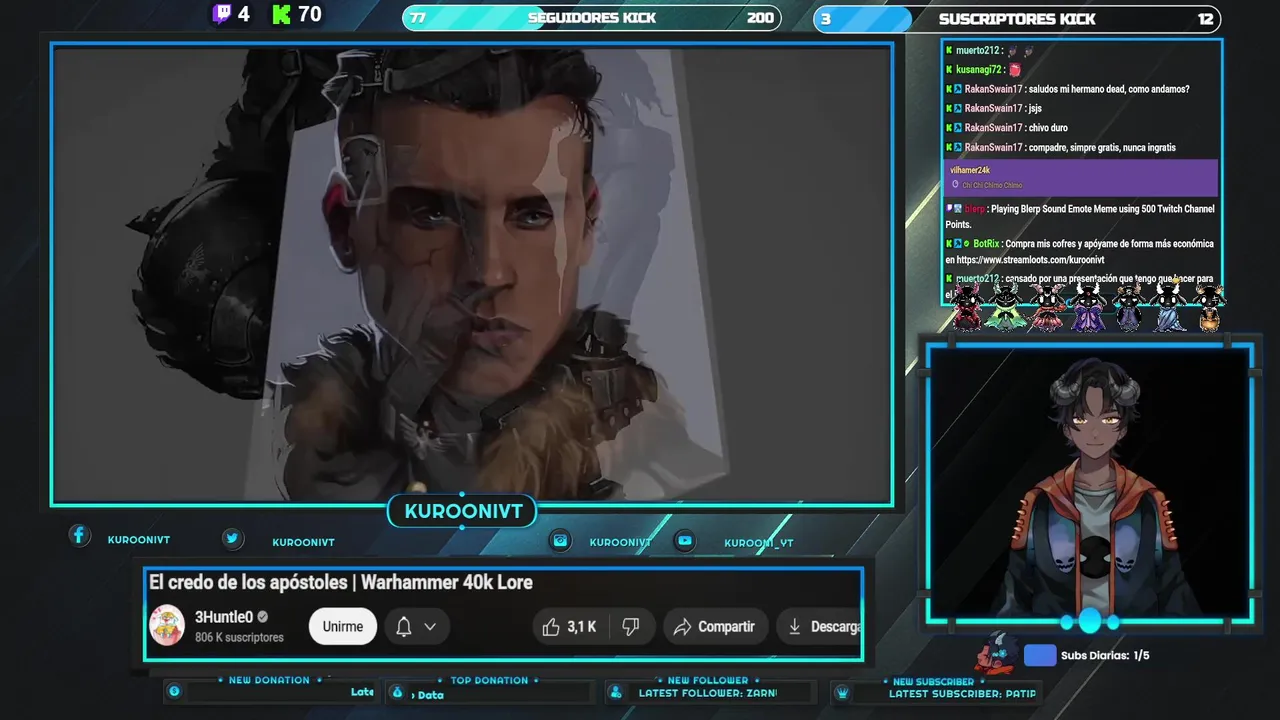Viewport: 1280px width, 720px height.
Task: Click the crown icon in New Subscriber
Action: click(842, 692)
